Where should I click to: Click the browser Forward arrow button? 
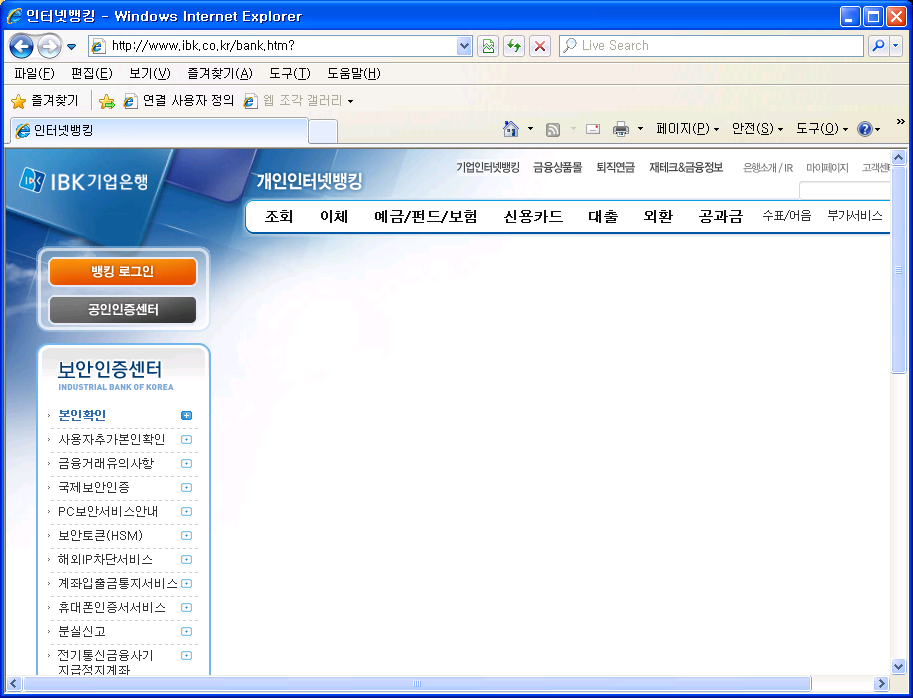pos(49,46)
